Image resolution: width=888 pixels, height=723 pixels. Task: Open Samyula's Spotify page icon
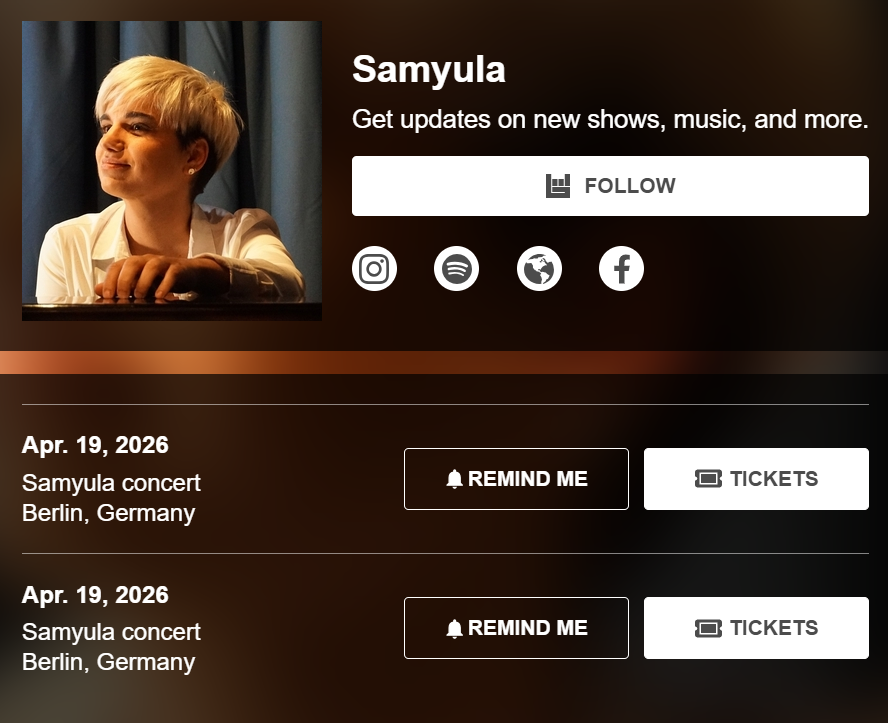[x=456, y=269]
